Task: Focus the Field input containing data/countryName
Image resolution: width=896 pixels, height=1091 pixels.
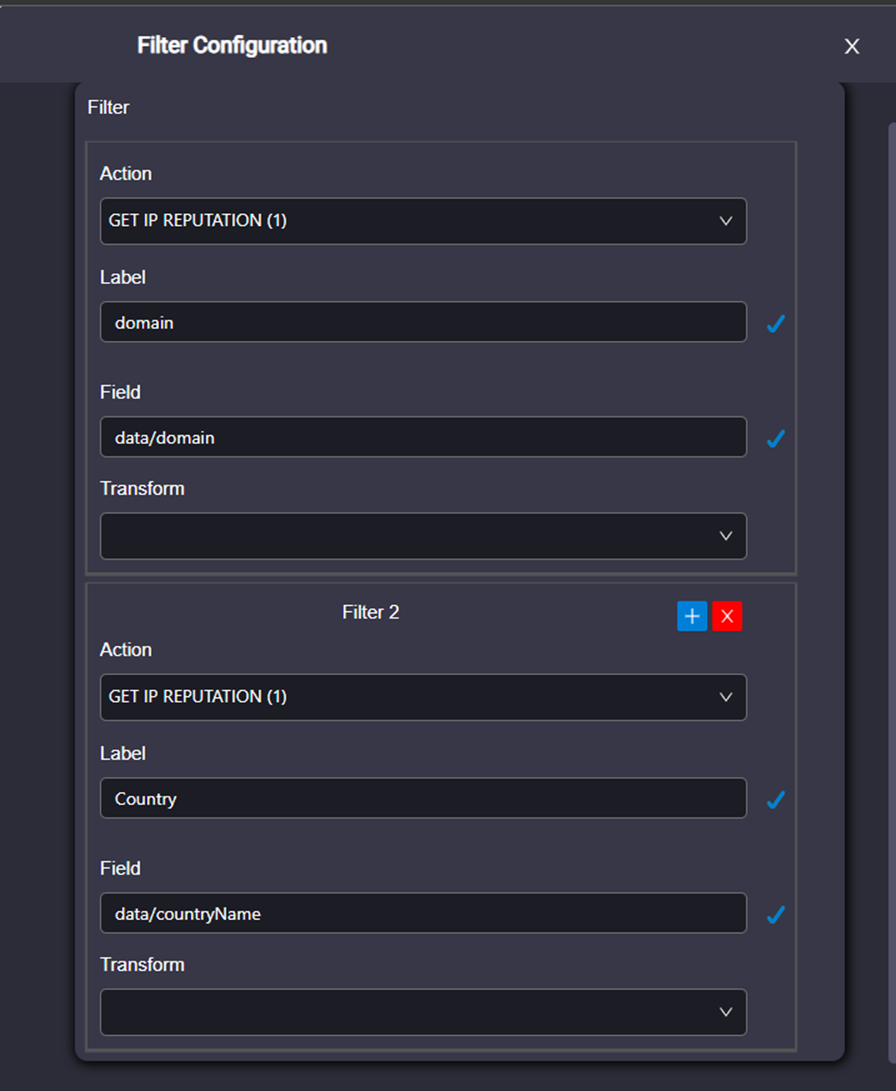Action: coord(423,913)
